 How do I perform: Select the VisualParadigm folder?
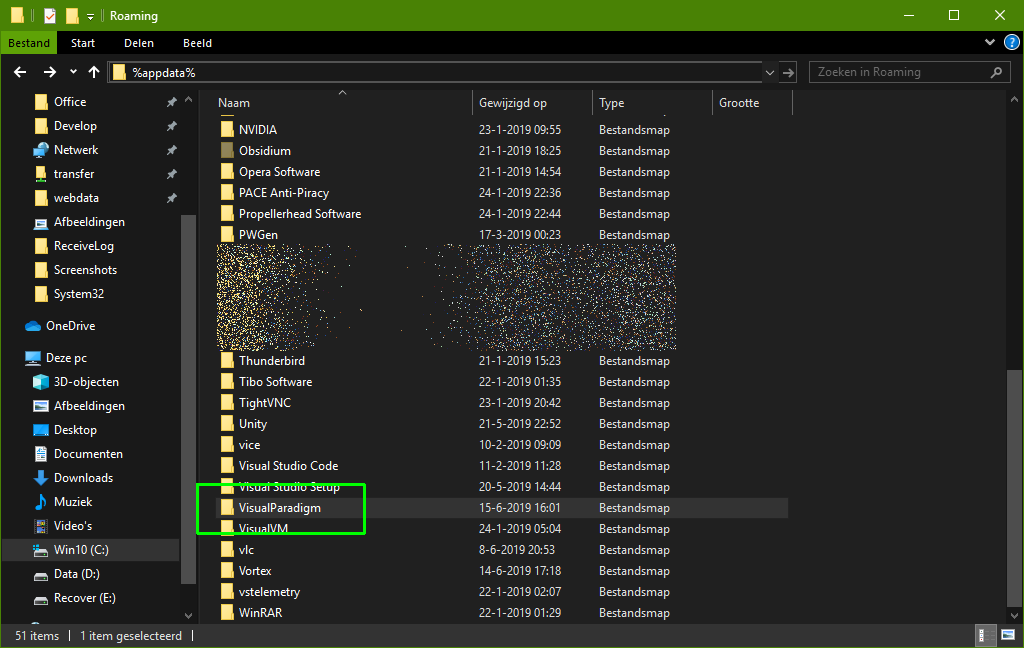click(x=502, y=508)
